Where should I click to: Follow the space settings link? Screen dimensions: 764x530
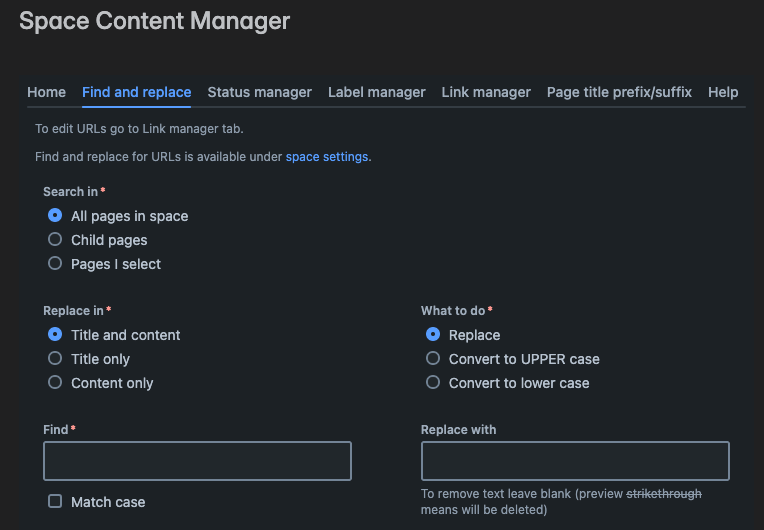pos(327,157)
